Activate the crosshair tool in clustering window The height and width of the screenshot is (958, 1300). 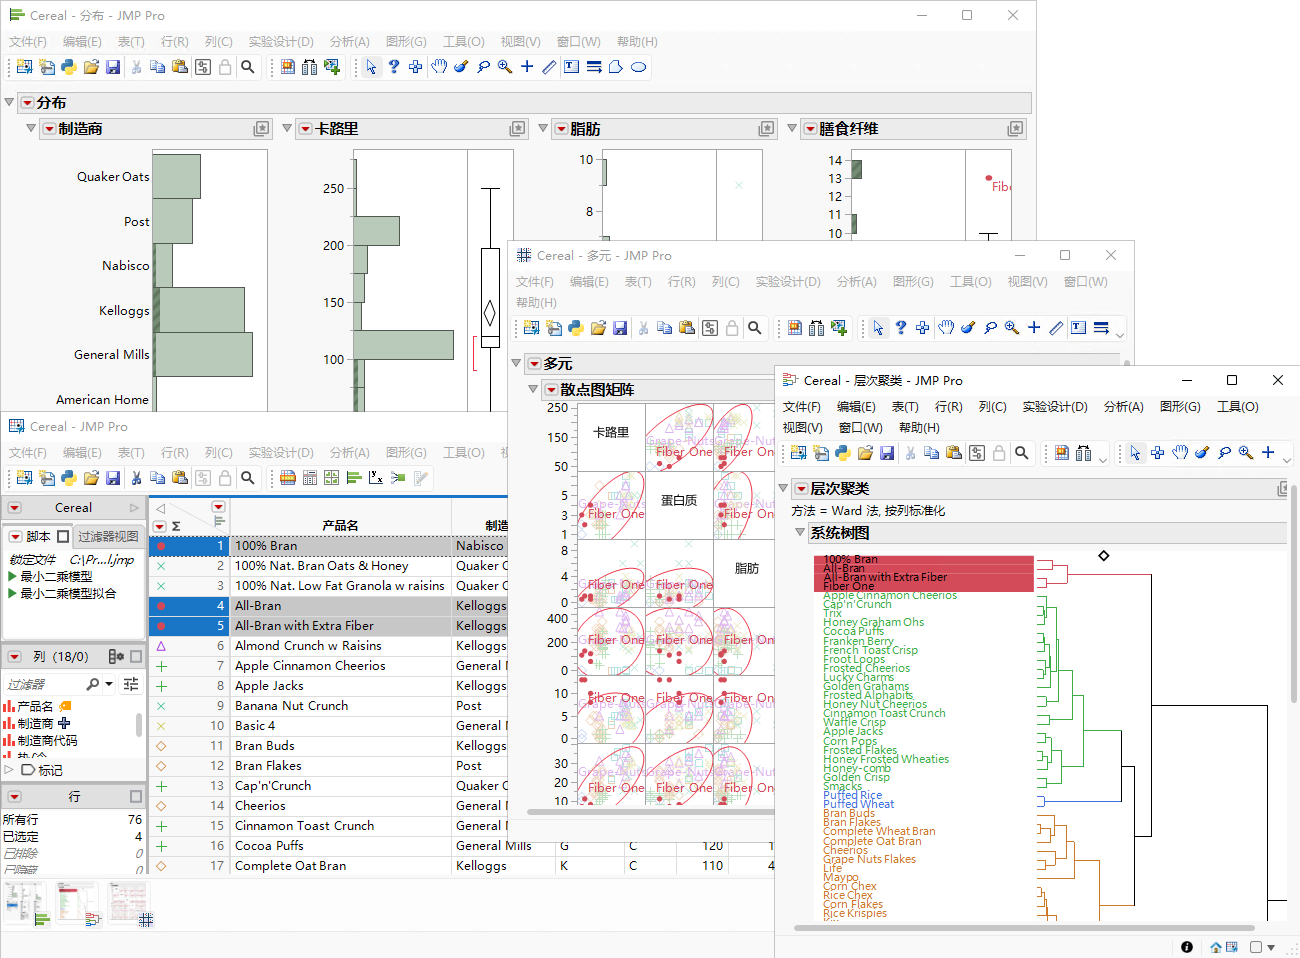click(1268, 453)
